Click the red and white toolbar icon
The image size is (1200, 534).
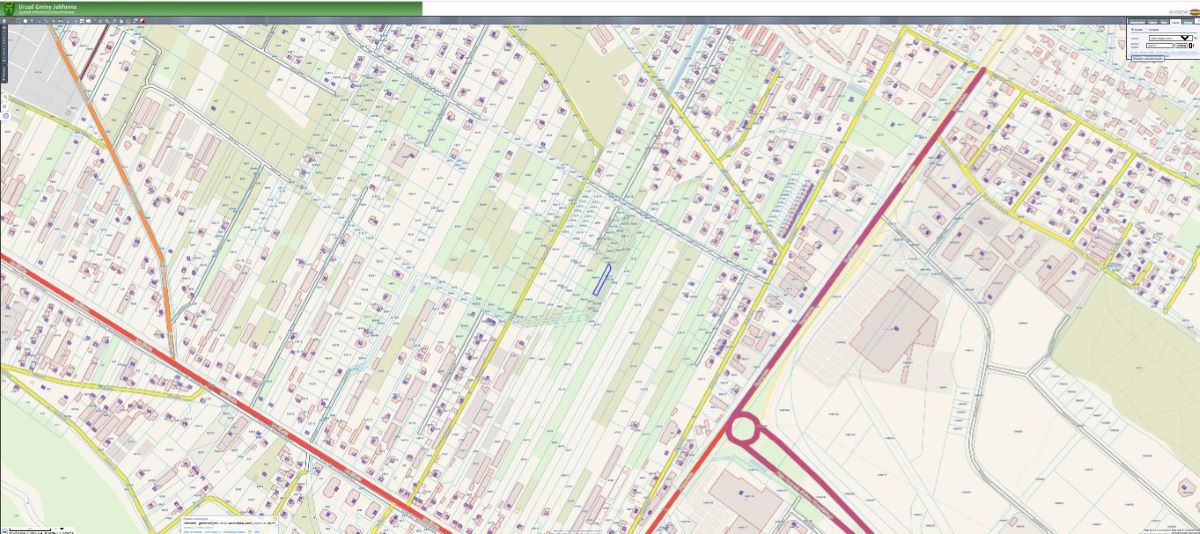click(142, 21)
